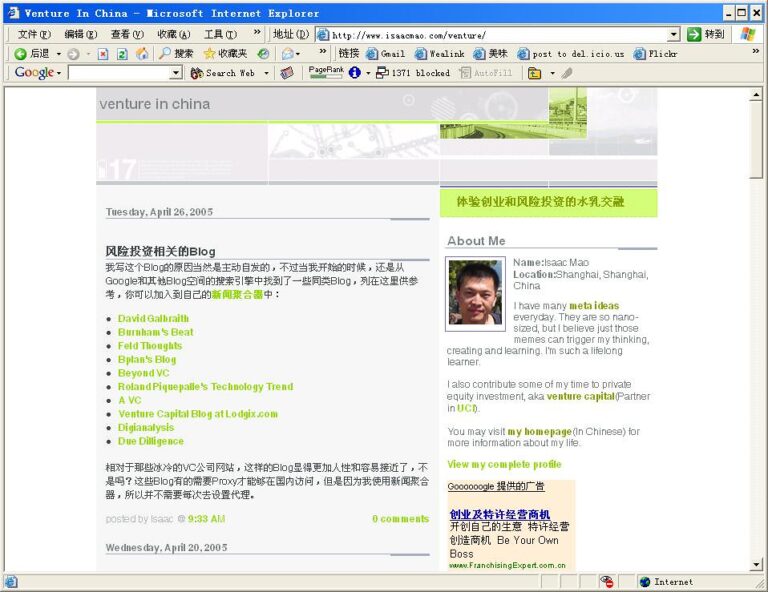Image resolution: width=768 pixels, height=592 pixels.
Task: Click the Media/History round icon
Action: 264,54
